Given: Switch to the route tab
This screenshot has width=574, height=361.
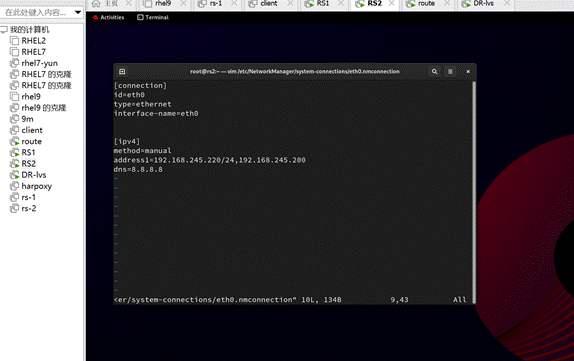Looking at the screenshot, I should pyautogui.click(x=426, y=4).
